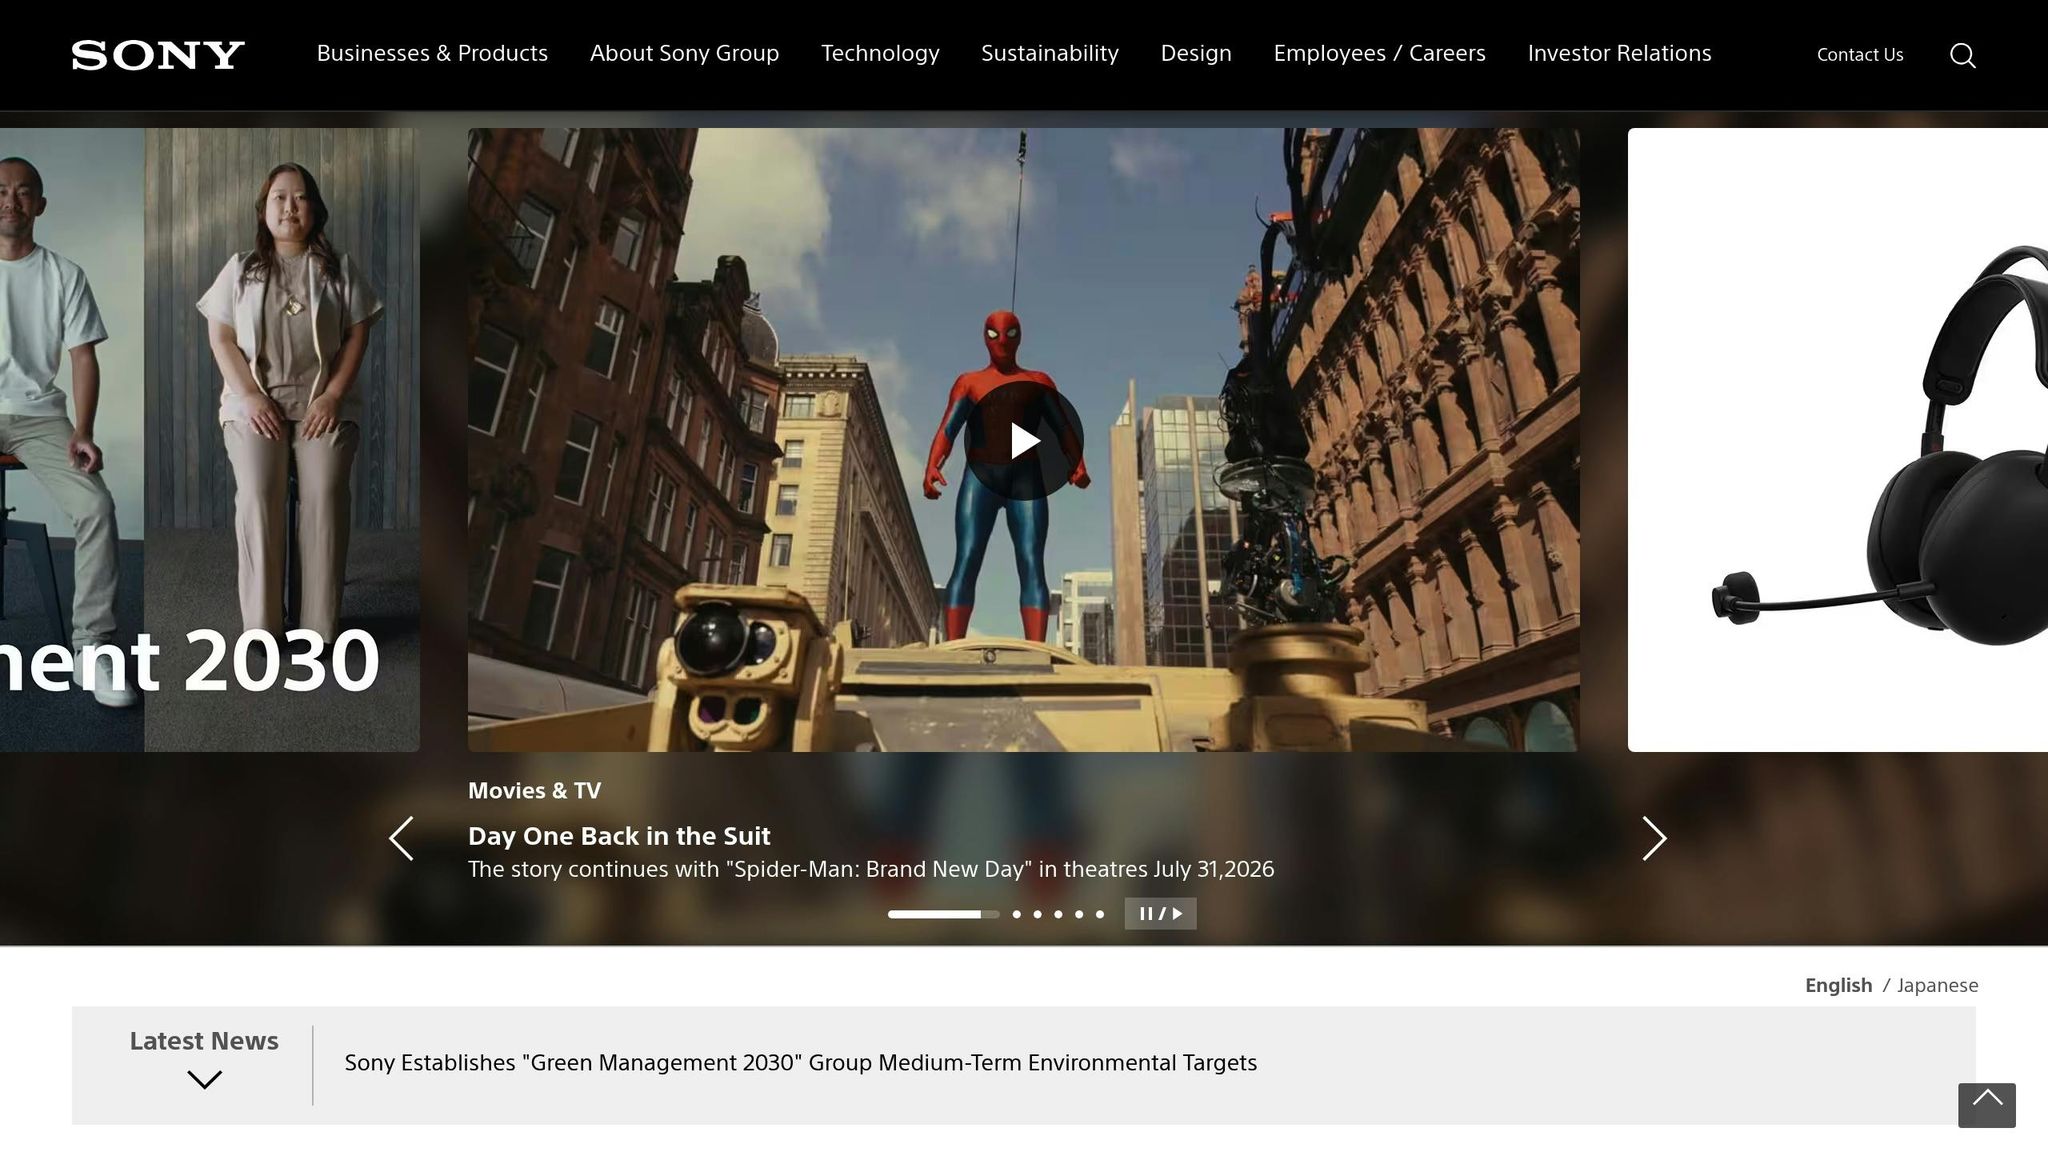
Task: Toggle carousel pause/play control
Action: [x=1160, y=913]
